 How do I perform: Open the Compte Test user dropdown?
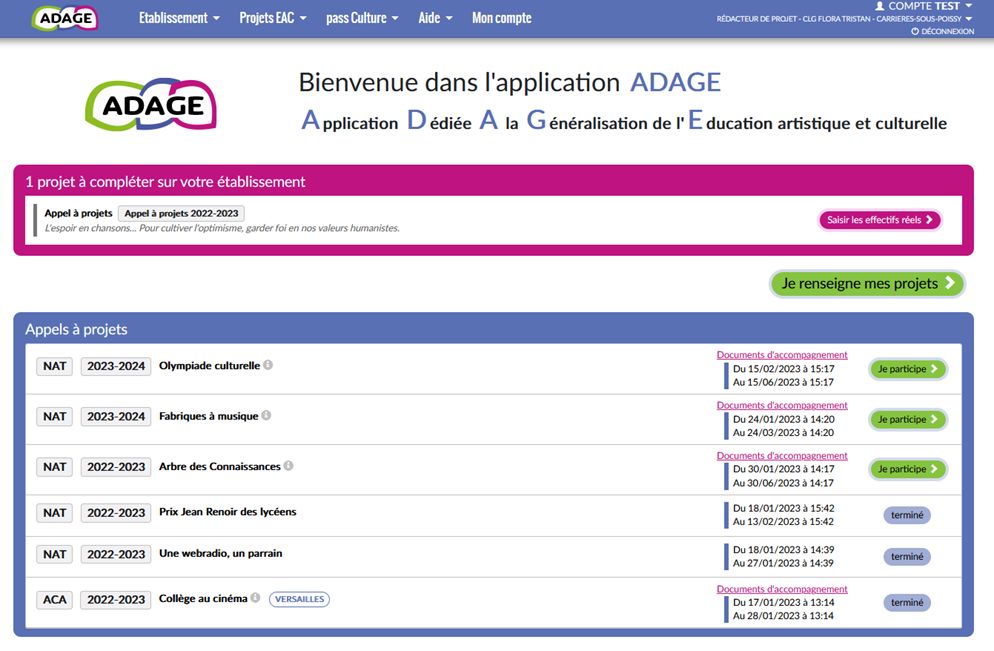click(x=923, y=6)
